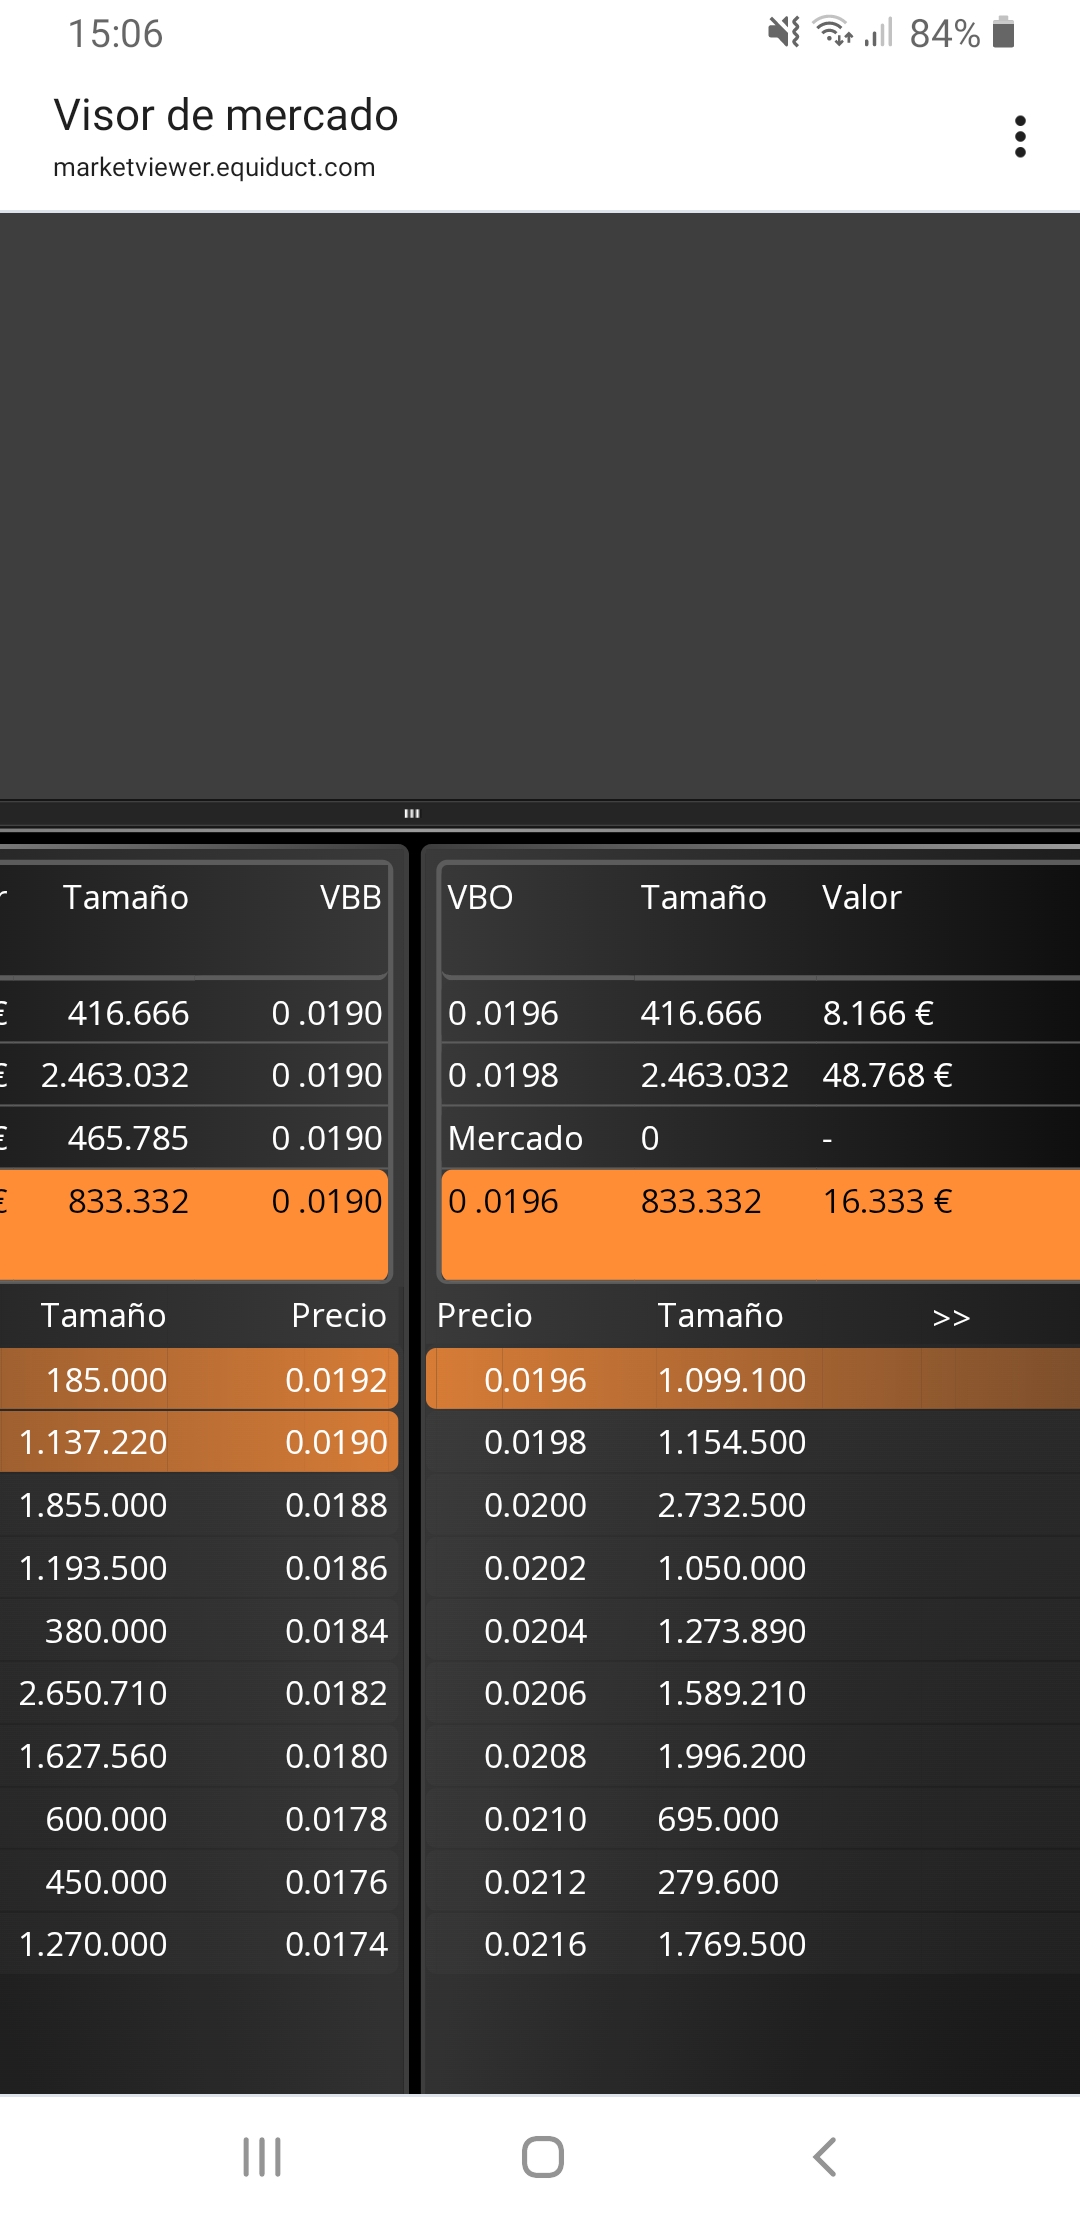Open the browser three-dot overflow menu
Image resolution: width=1080 pixels, height=2220 pixels.
pyautogui.click(x=1020, y=136)
